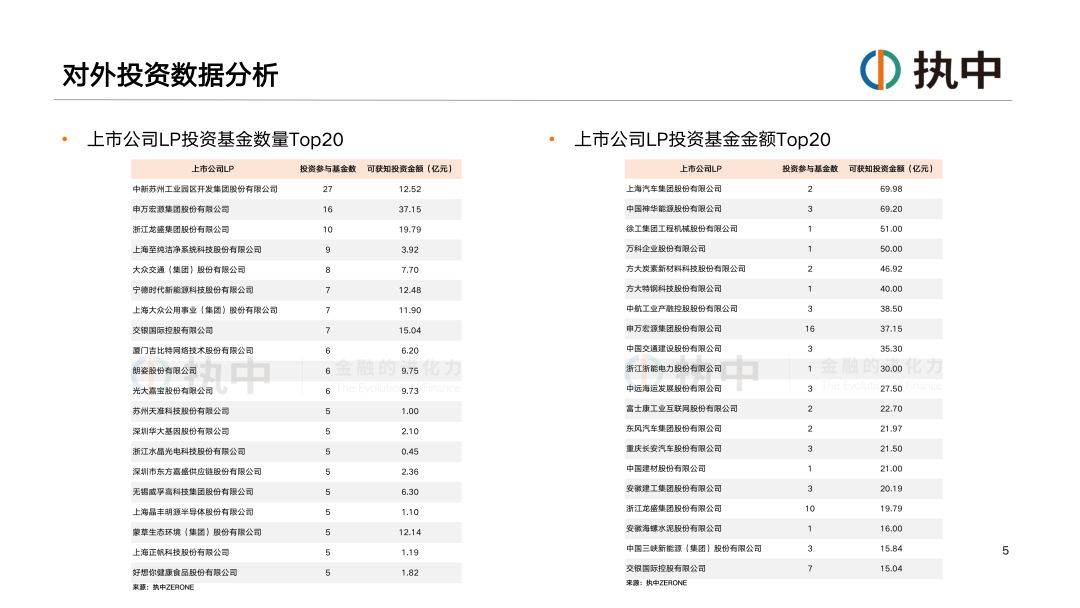This screenshot has height=608, width=1080.
Task: Click row 万科企业股份有限公司
Action: point(783,249)
